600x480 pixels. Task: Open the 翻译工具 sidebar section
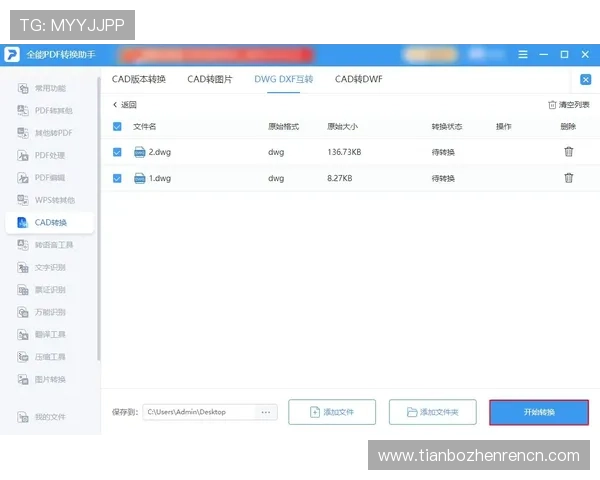[x=41, y=335]
